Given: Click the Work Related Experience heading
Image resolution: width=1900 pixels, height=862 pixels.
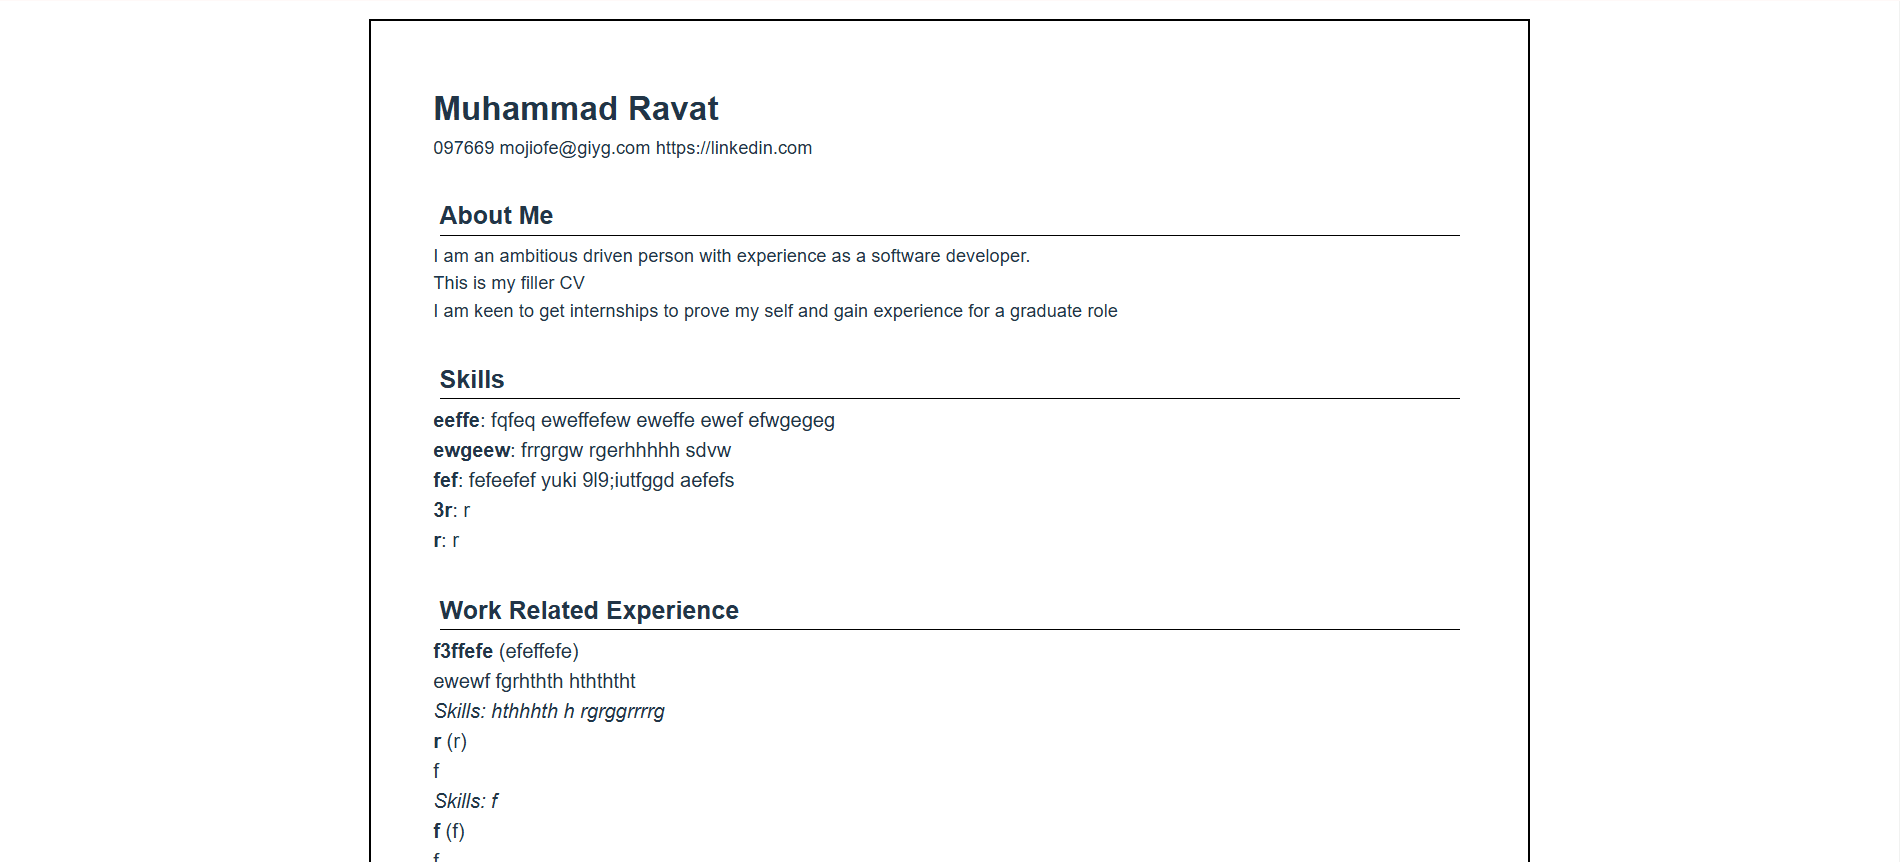Looking at the screenshot, I should (589, 611).
